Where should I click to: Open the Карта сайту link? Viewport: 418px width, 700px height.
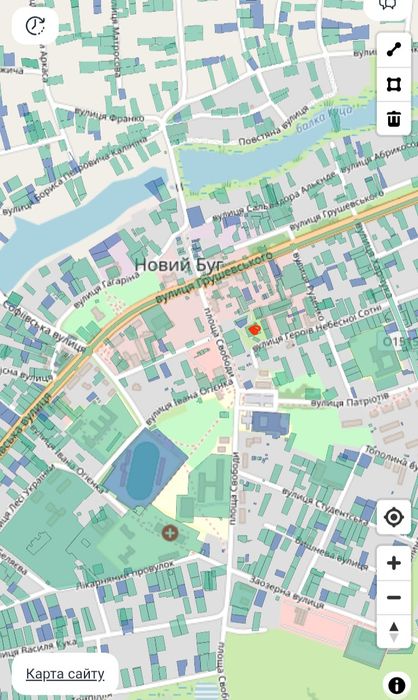click(65, 674)
